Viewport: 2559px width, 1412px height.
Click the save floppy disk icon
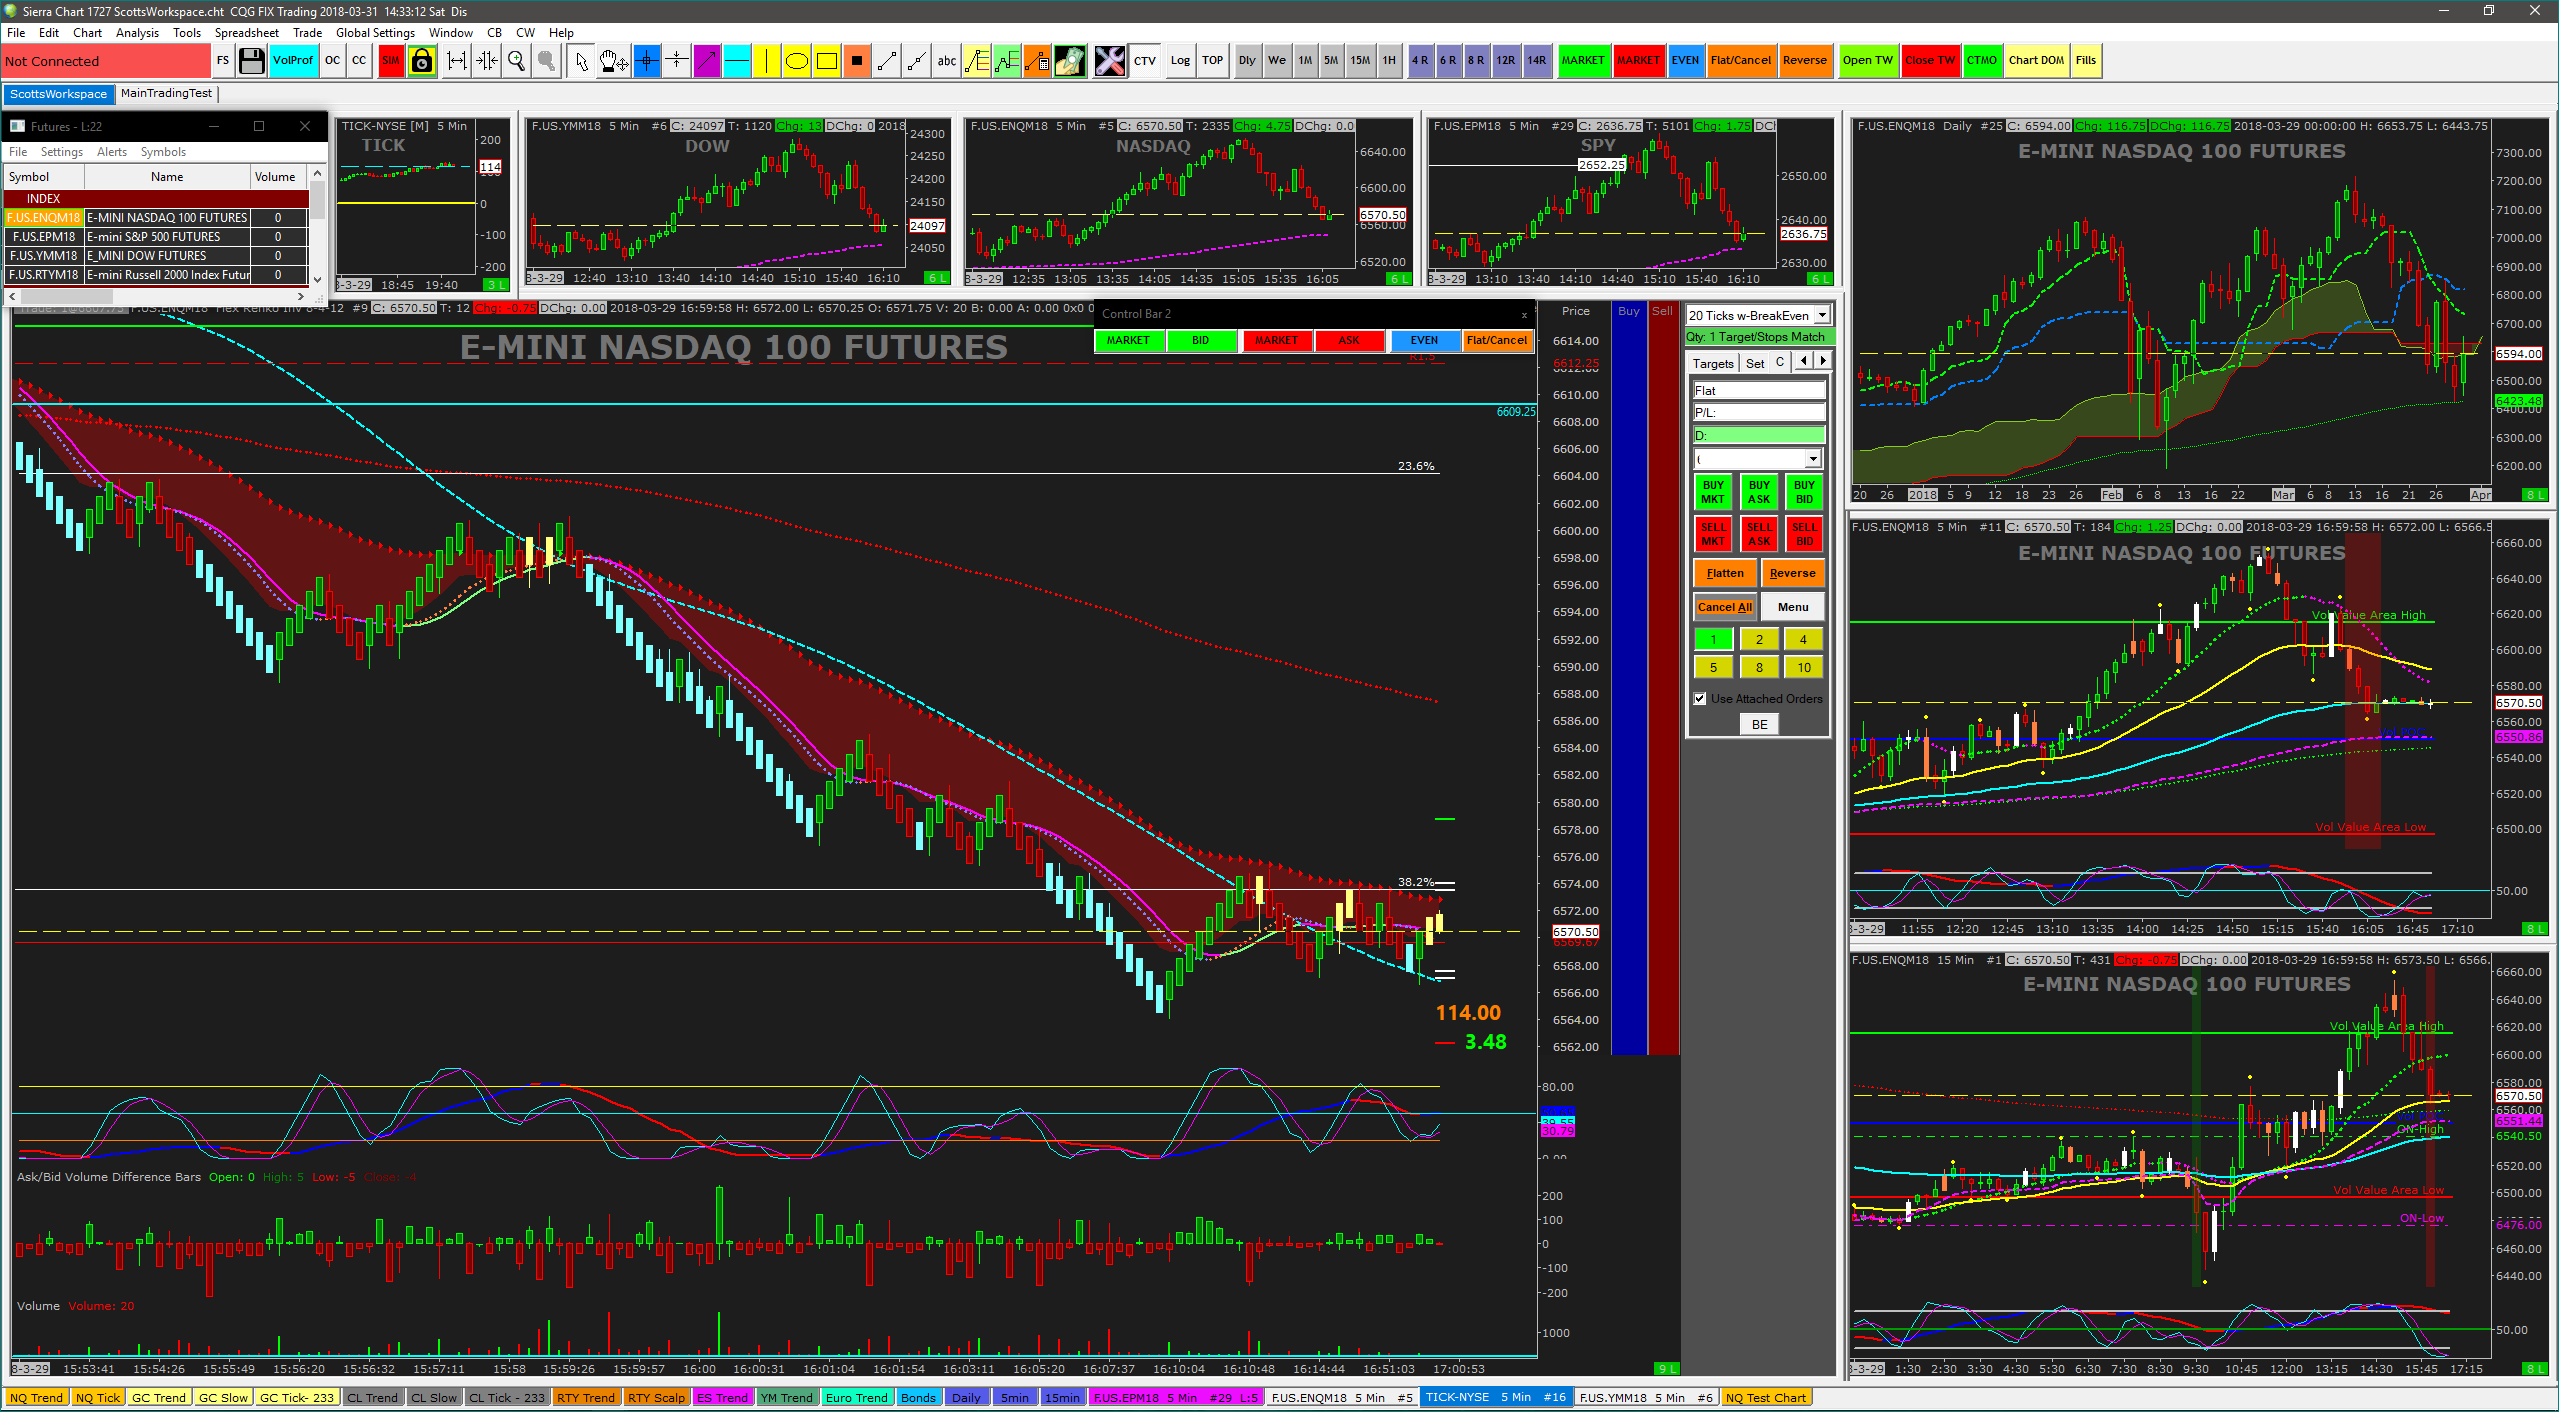(252, 61)
